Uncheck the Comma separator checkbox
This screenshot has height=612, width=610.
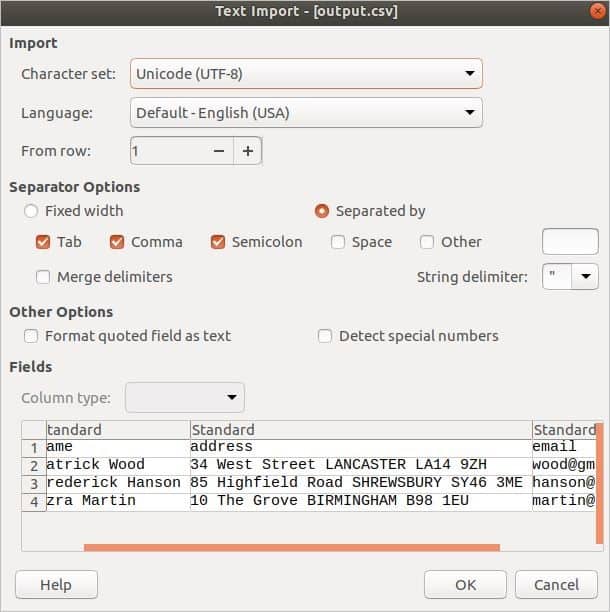[117, 242]
